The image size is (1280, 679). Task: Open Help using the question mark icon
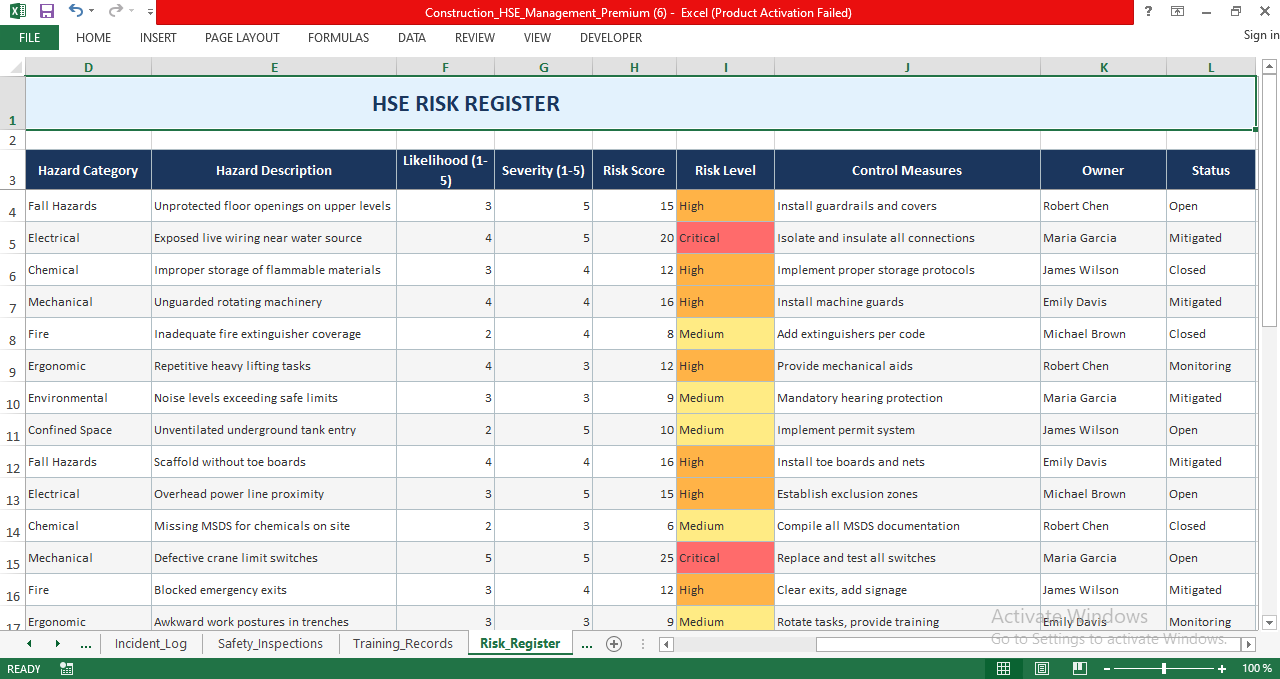click(x=1147, y=12)
